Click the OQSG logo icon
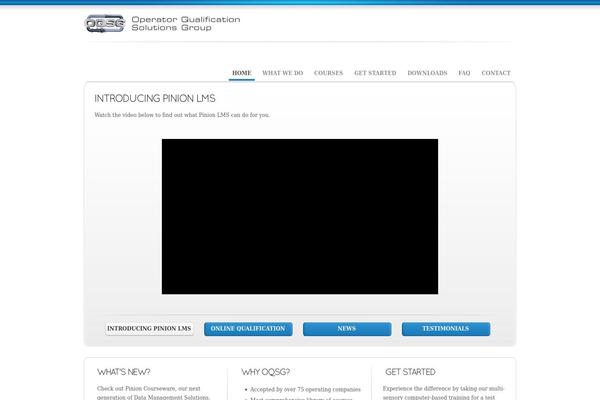Viewport: 600px width, 400px height. coord(105,24)
